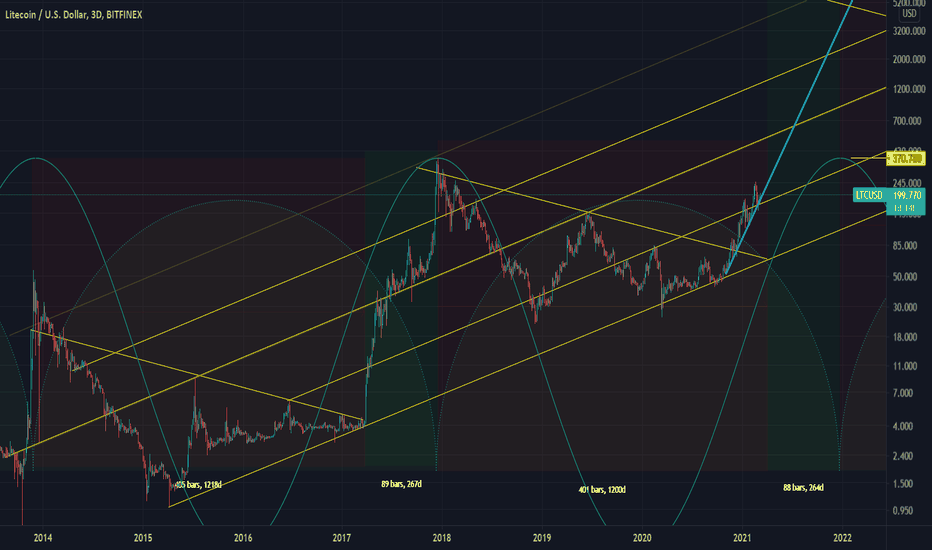The width and height of the screenshot is (932, 550).
Task: Click the Litecoin / U.S. Dollar chart title
Action: coord(74,15)
